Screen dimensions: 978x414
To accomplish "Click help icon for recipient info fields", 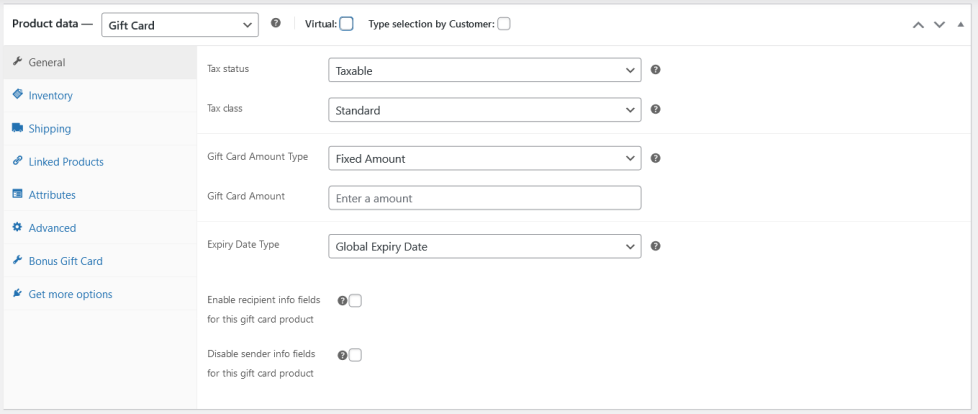I will pyautogui.click(x=343, y=300).
